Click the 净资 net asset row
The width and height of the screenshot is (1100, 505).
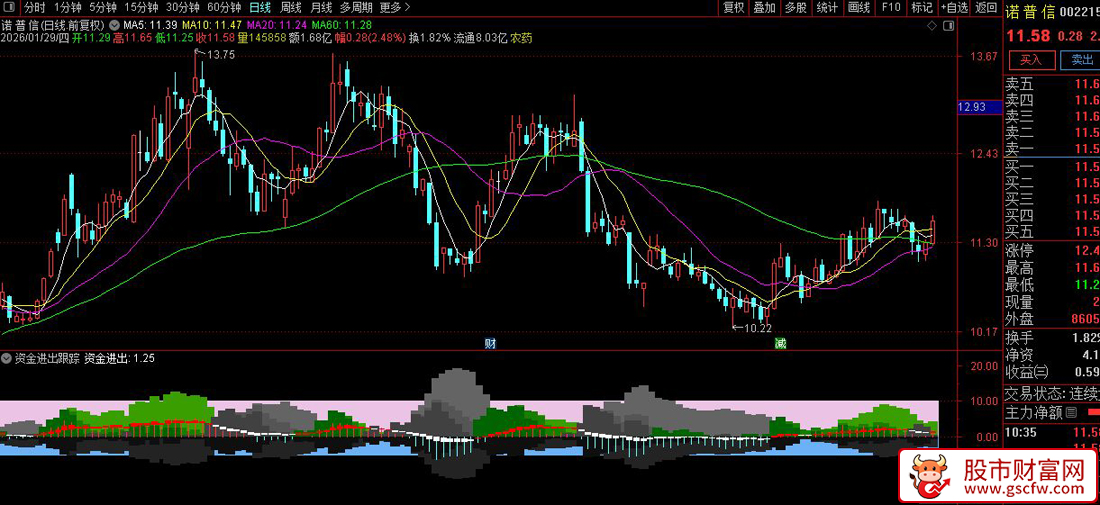pyautogui.click(x=1052, y=355)
